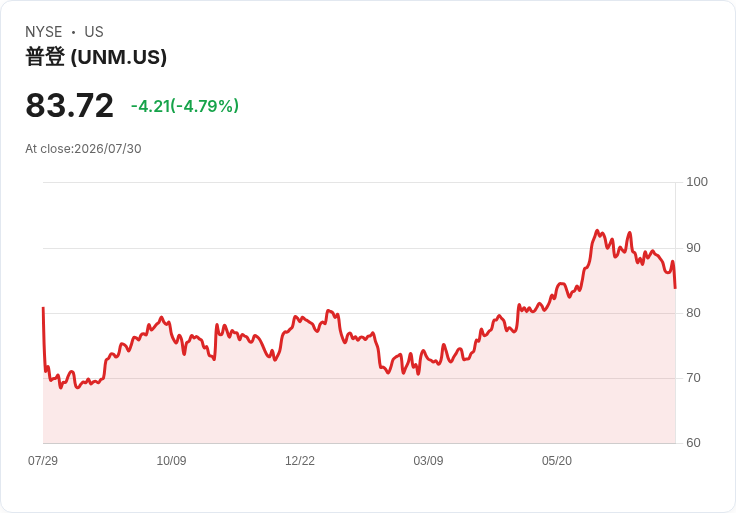
Task: Select the US market label
Action: pyautogui.click(x=94, y=32)
